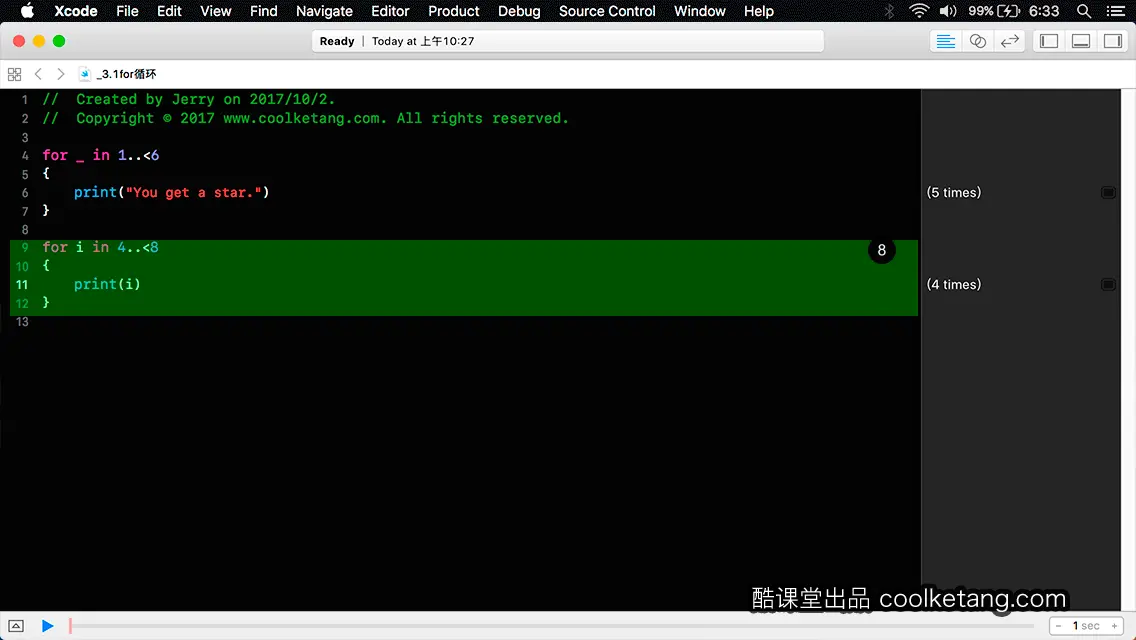Toggle the bottom debug console

pos(16,626)
